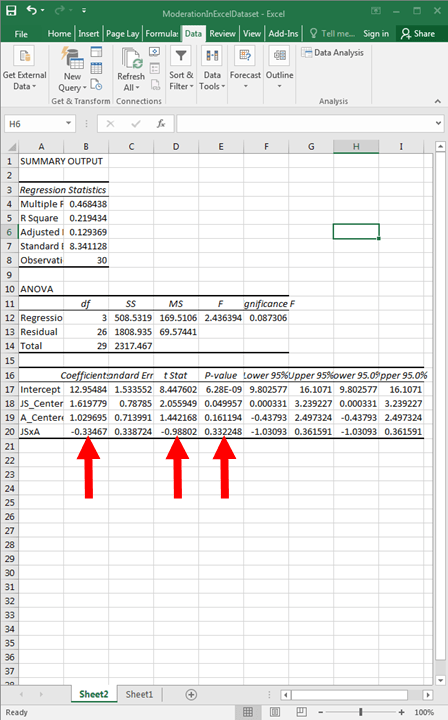Switch to the View tab
This screenshot has height=720, width=448.
[252, 34]
